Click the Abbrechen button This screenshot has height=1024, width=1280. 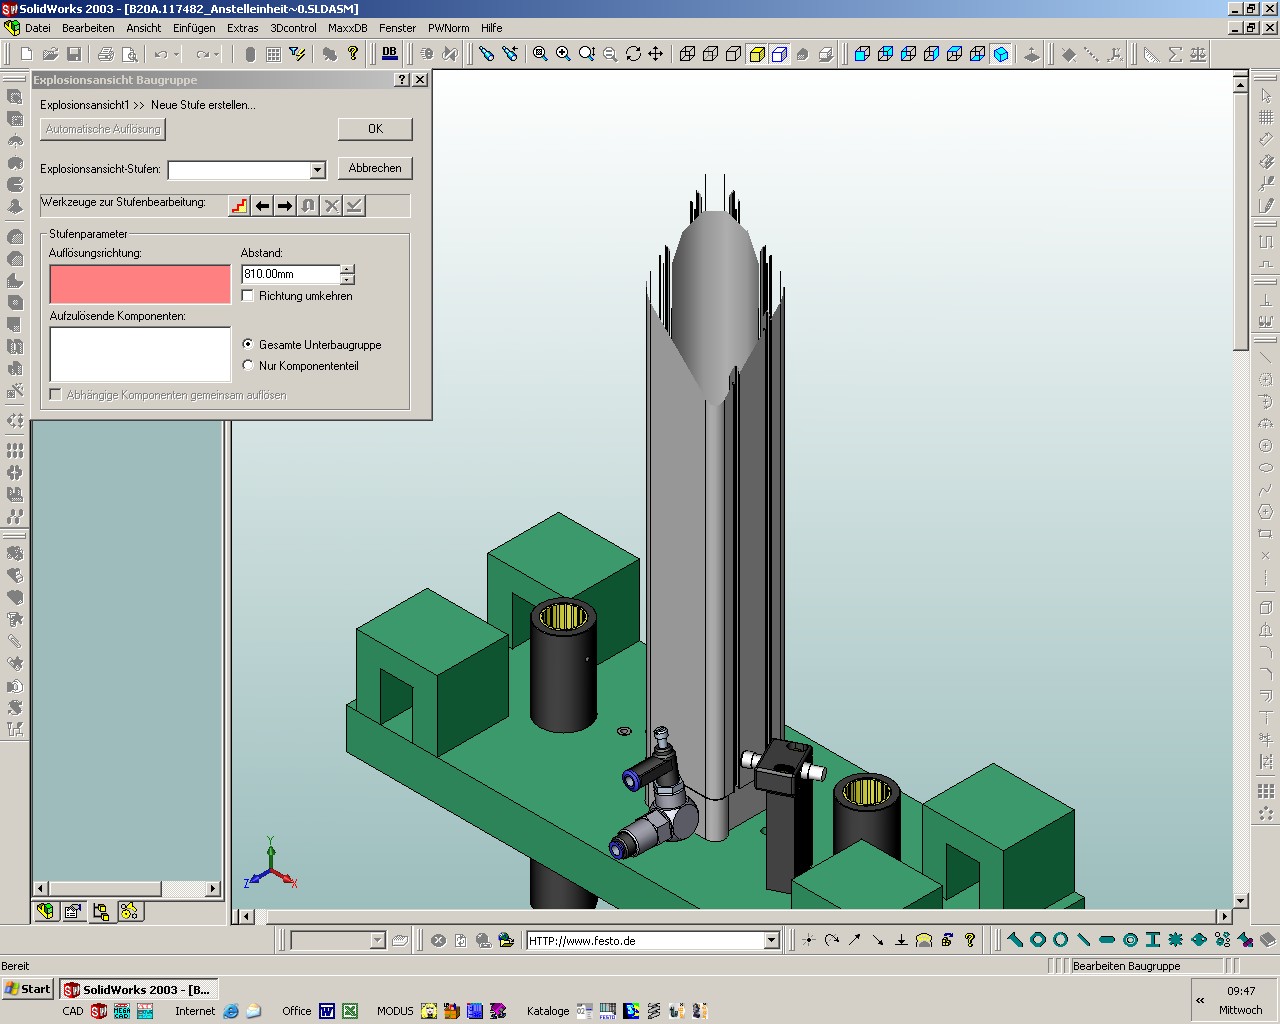[x=375, y=168]
